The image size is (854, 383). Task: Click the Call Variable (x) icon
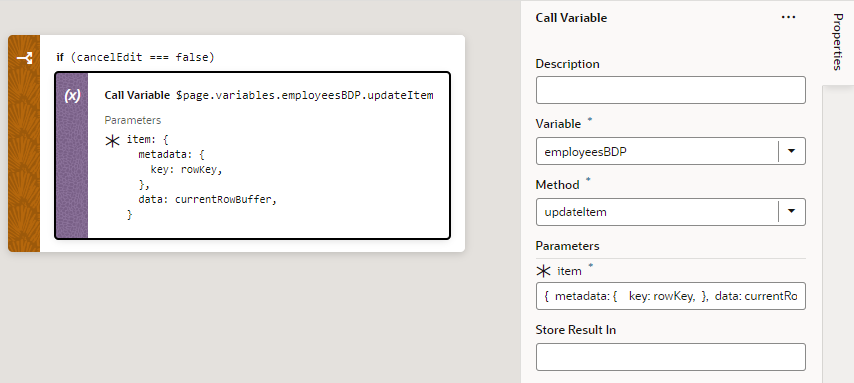click(72, 96)
